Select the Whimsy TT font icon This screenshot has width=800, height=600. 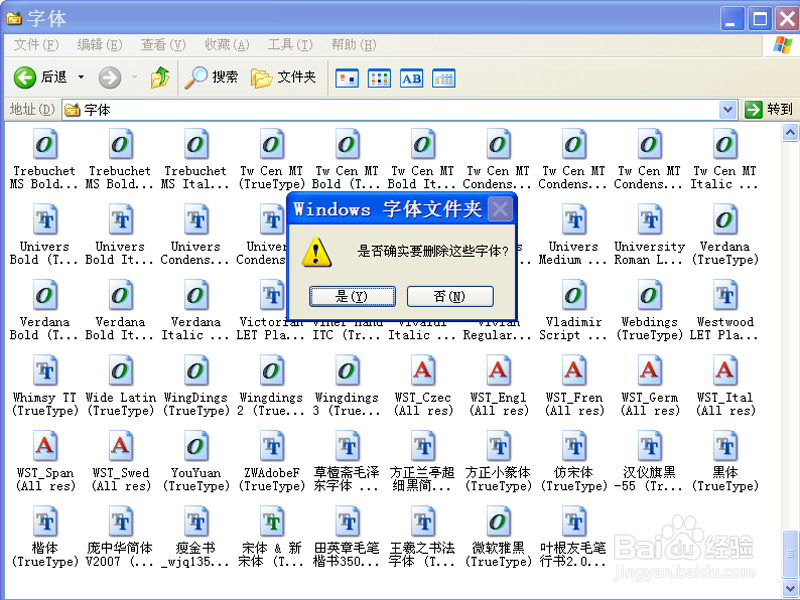(45, 371)
